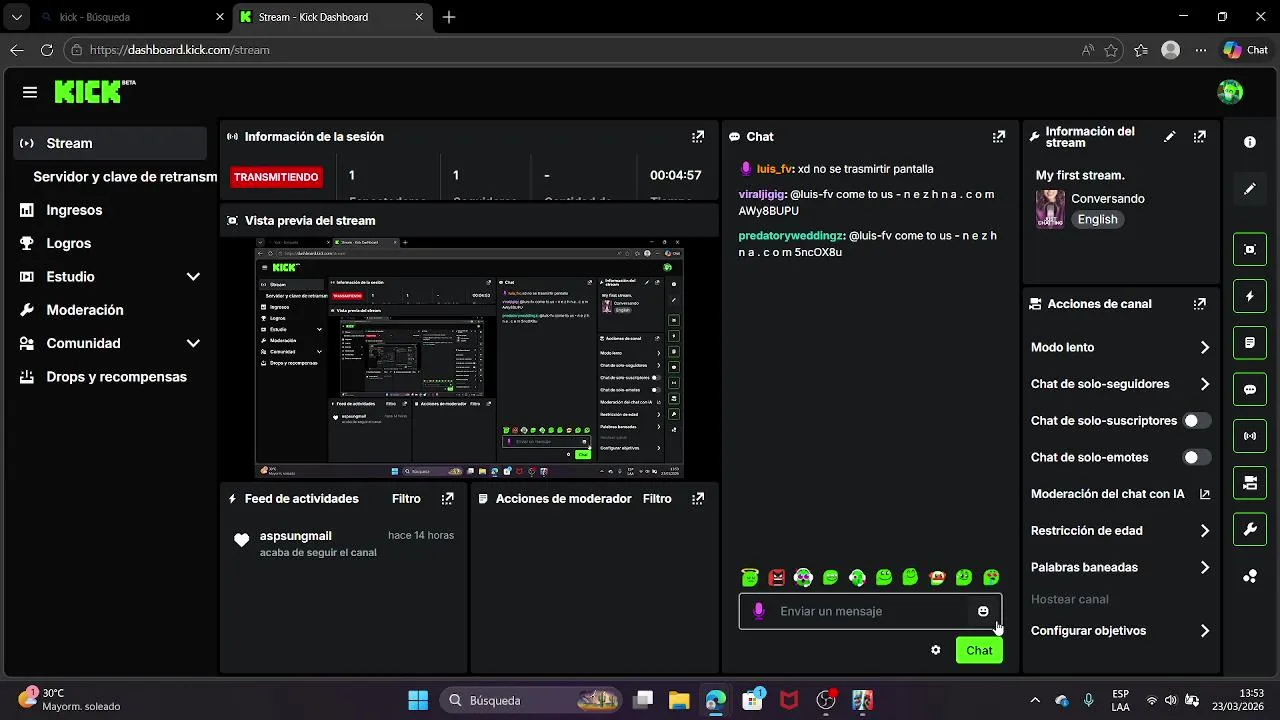
Task: Click the stream preview thumbnail
Action: click(x=469, y=358)
